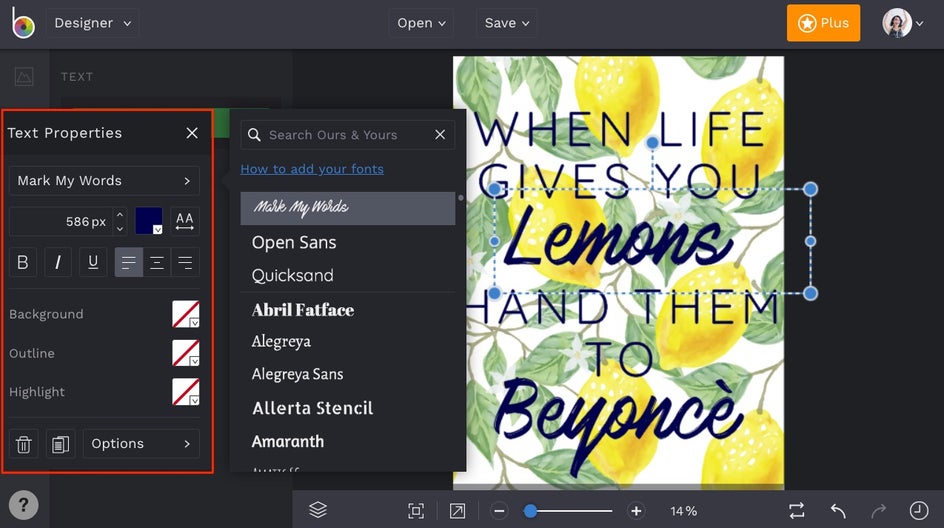The image size is (944, 528).
Task: Open the navy text color swatch
Action: tap(148, 221)
